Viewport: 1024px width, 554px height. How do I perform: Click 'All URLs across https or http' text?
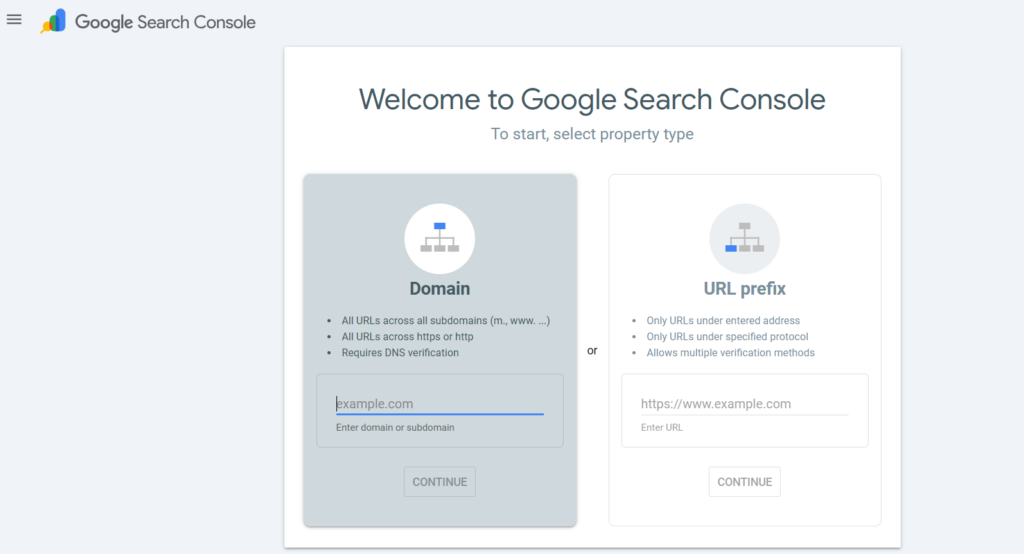[x=408, y=336]
